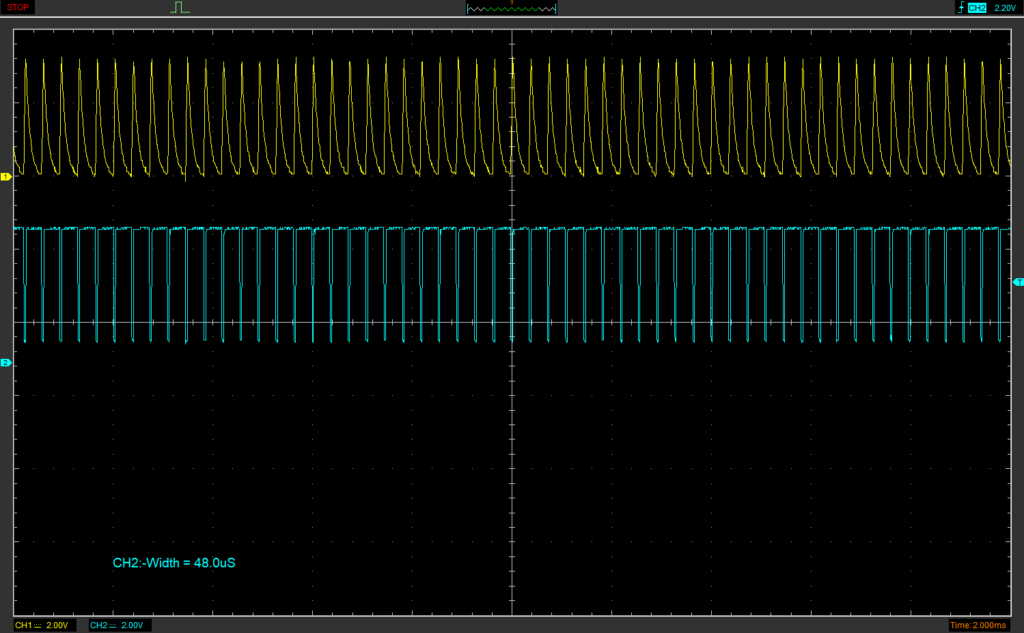Select the CH1 2.00V scale indicator
Viewport: 1024px width, 633px height.
point(42,625)
